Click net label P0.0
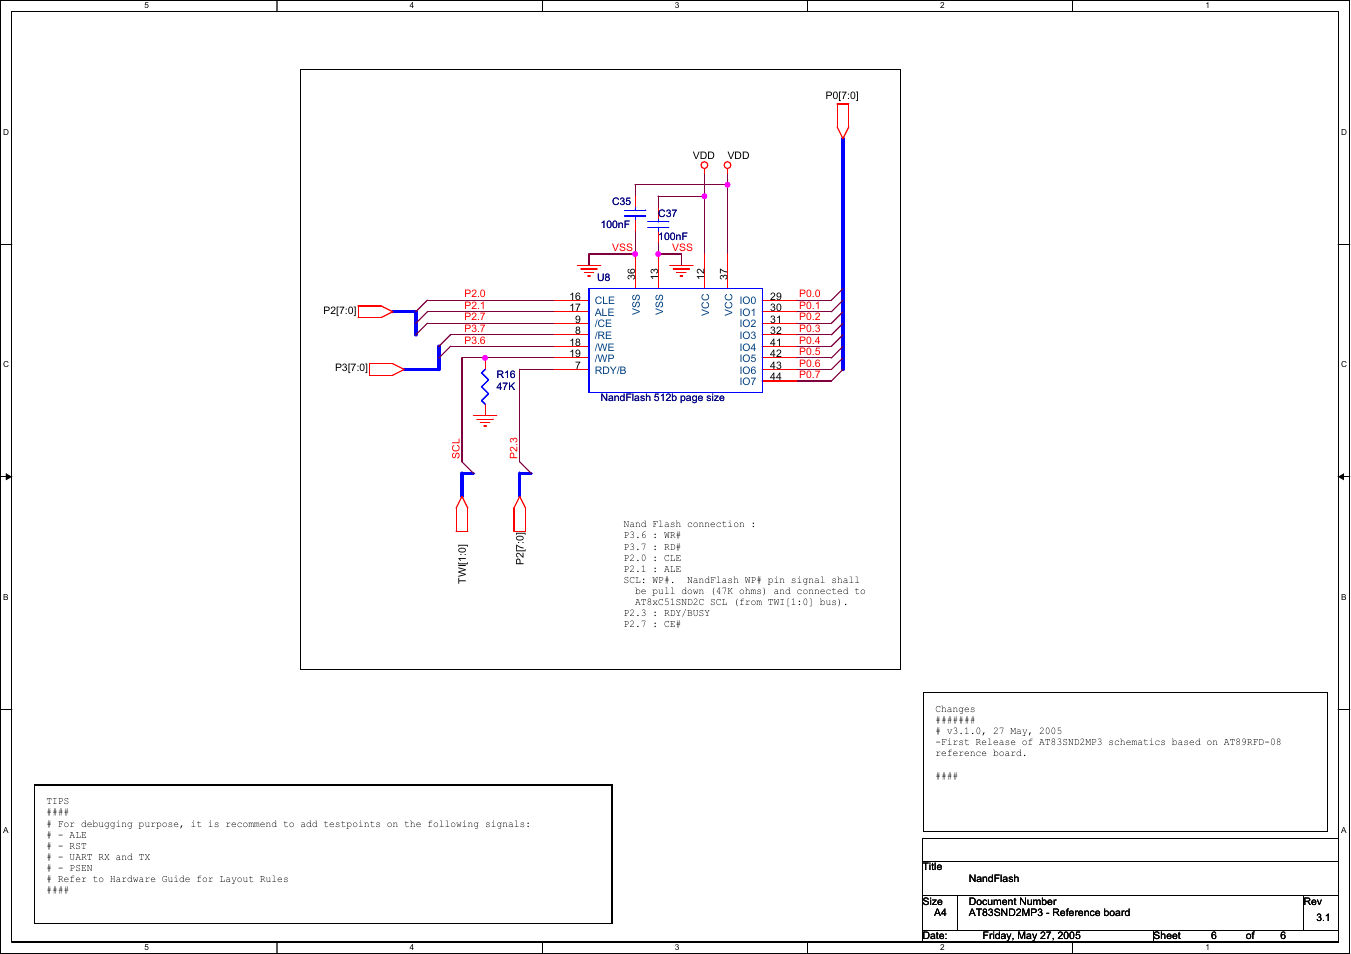1351x954 pixels. pyautogui.click(x=809, y=294)
